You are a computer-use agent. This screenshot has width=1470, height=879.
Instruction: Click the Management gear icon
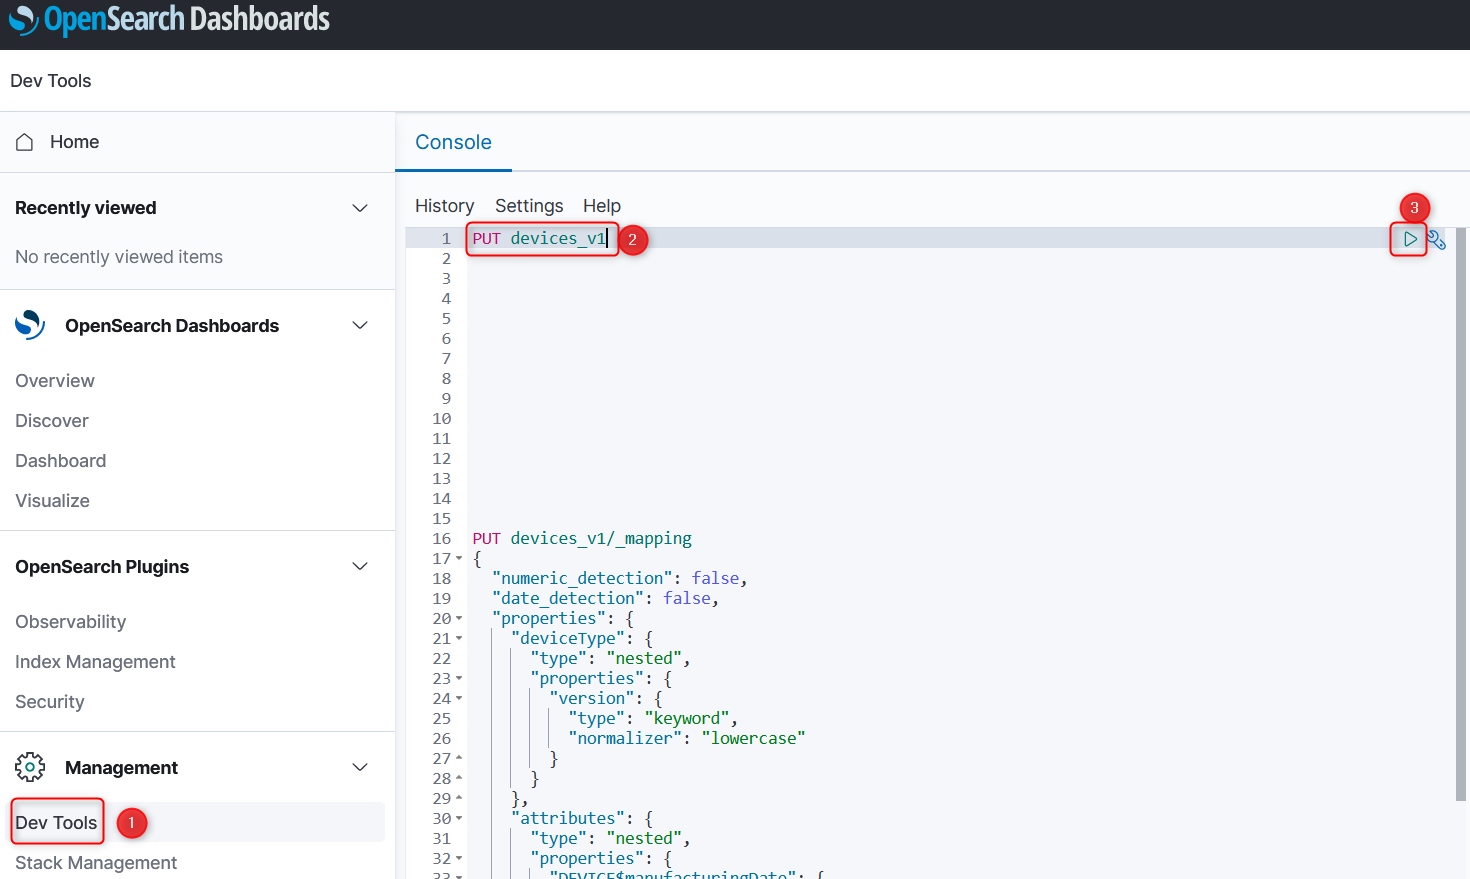click(x=30, y=767)
